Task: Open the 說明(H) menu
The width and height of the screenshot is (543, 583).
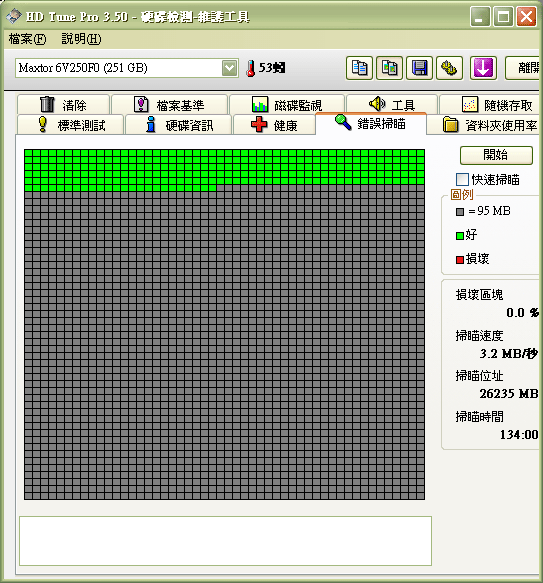Action: (81, 39)
